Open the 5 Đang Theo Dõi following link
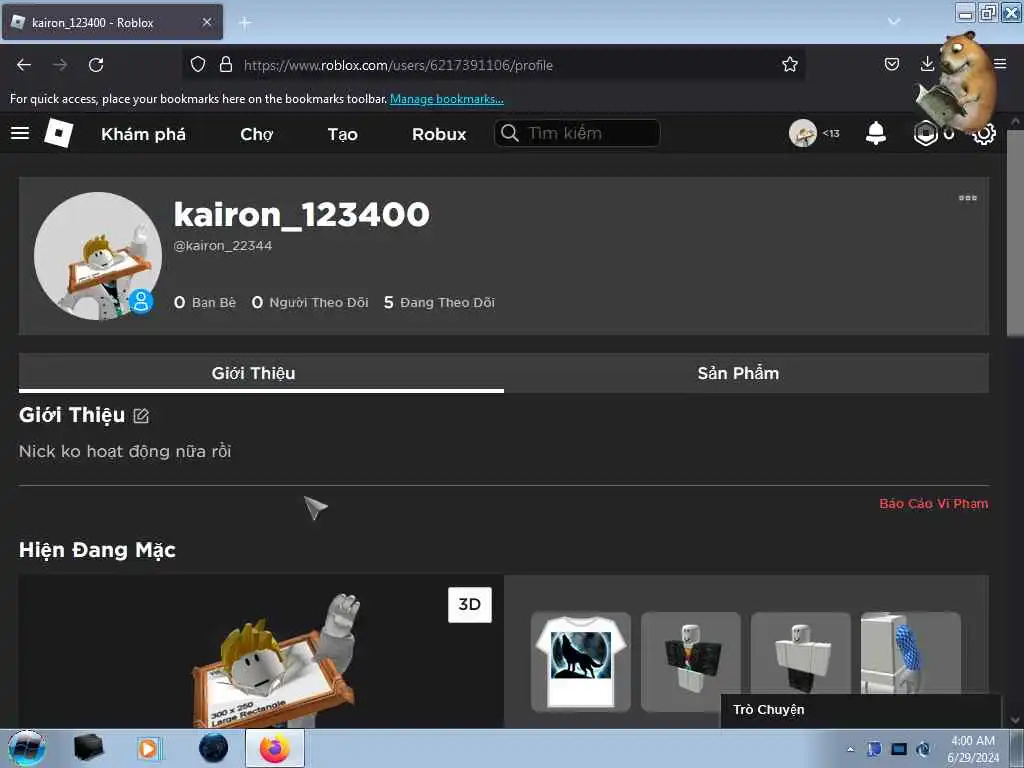Viewport: 1024px width, 768px height. click(439, 302)
